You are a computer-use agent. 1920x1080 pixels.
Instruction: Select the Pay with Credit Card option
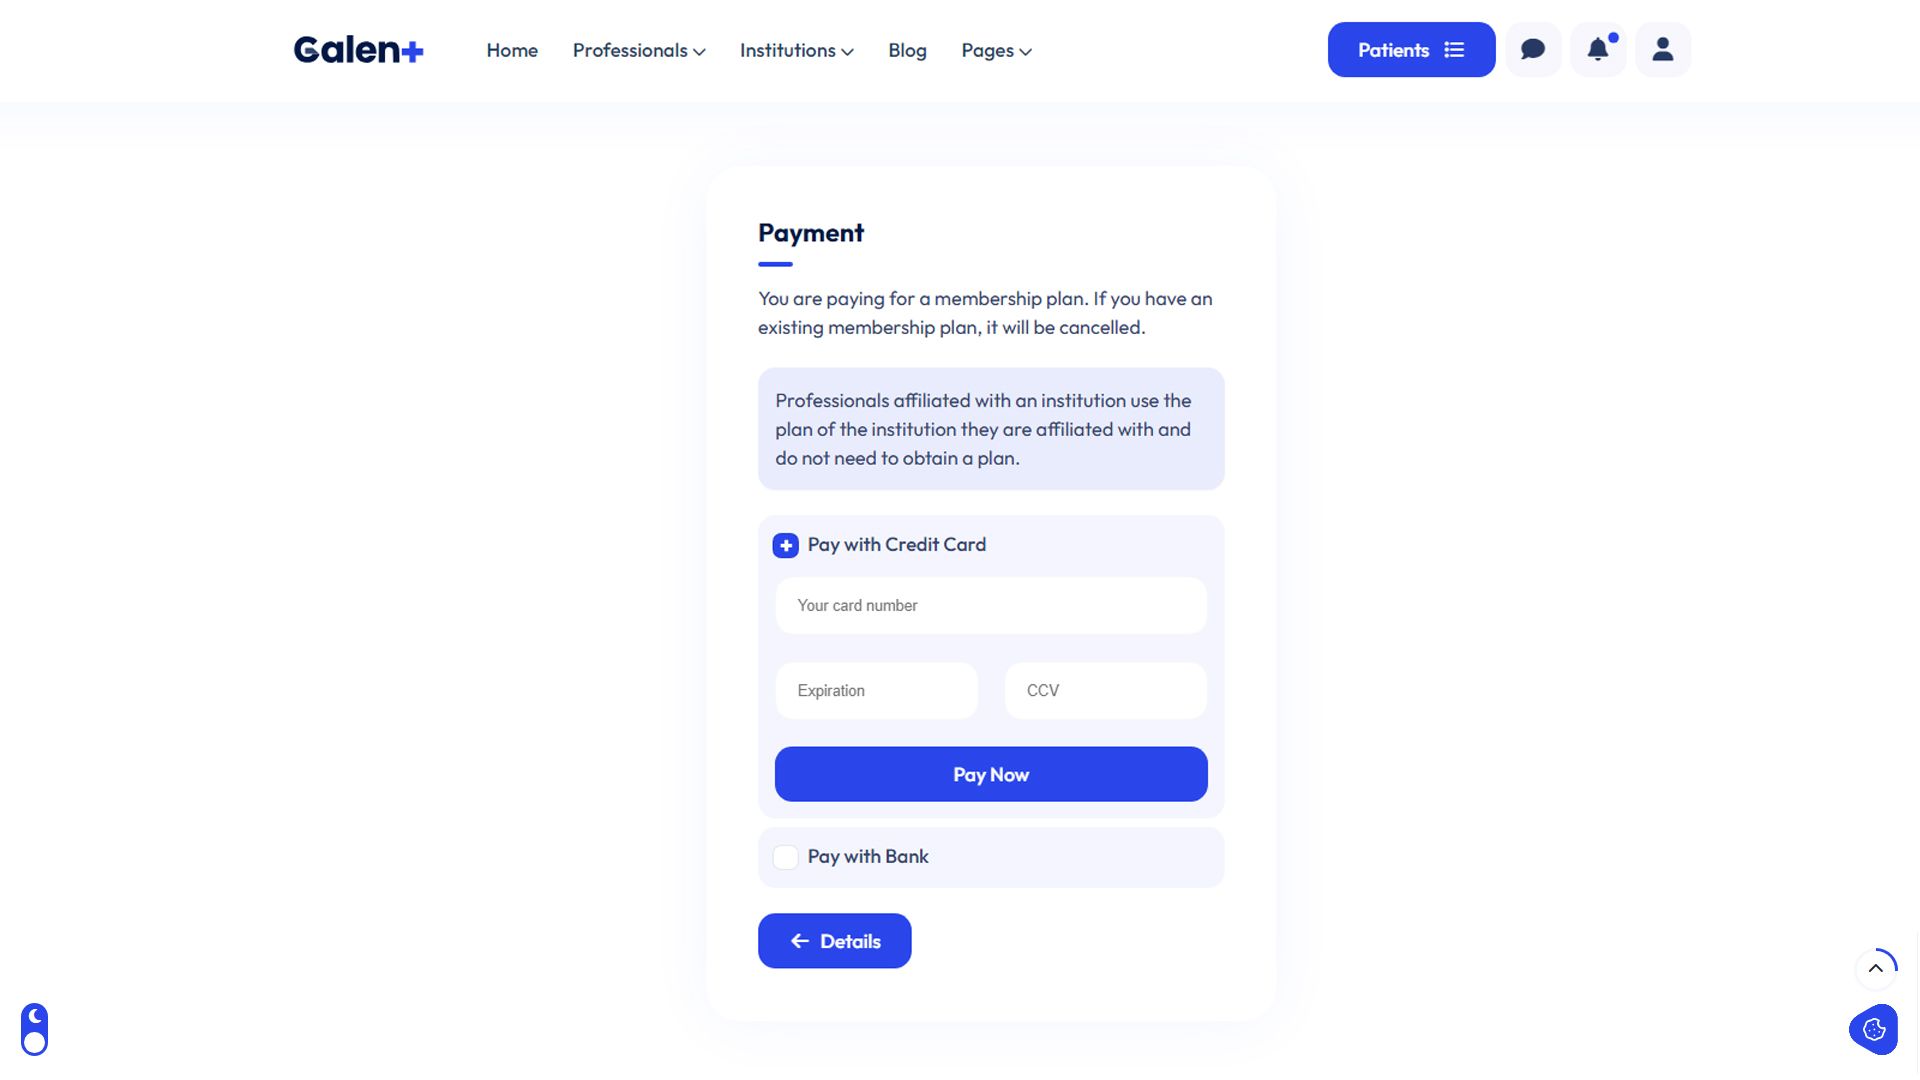pyautogui.click(x=786, y=545)
